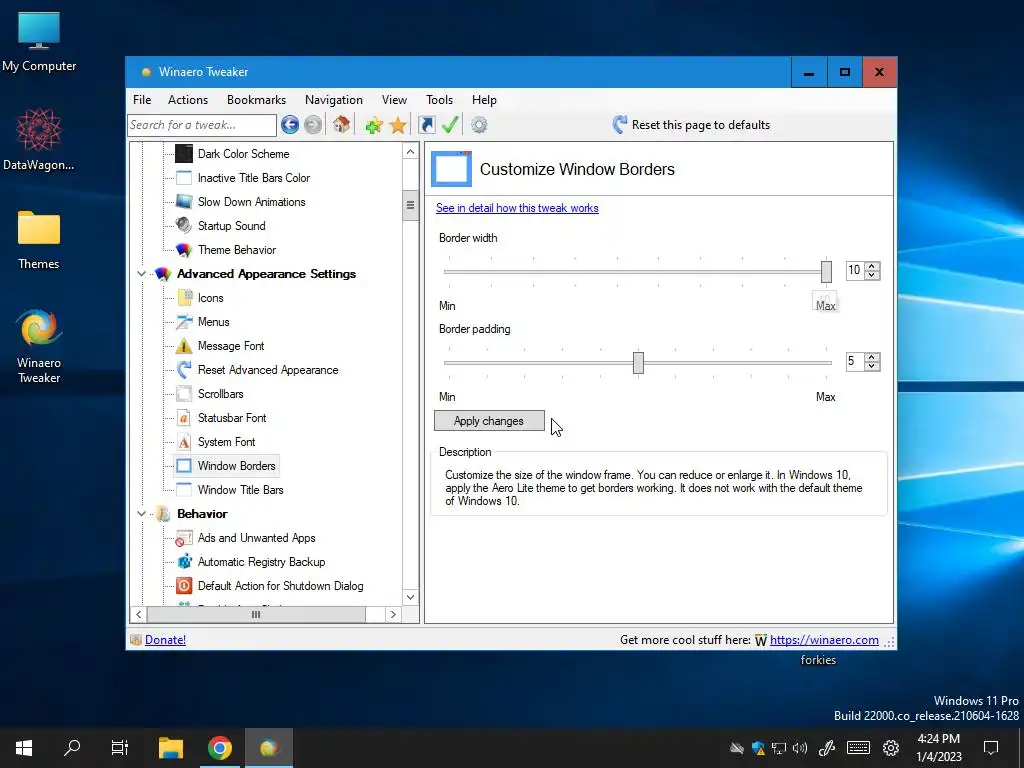Open System Font tweak

click(226, 442)
